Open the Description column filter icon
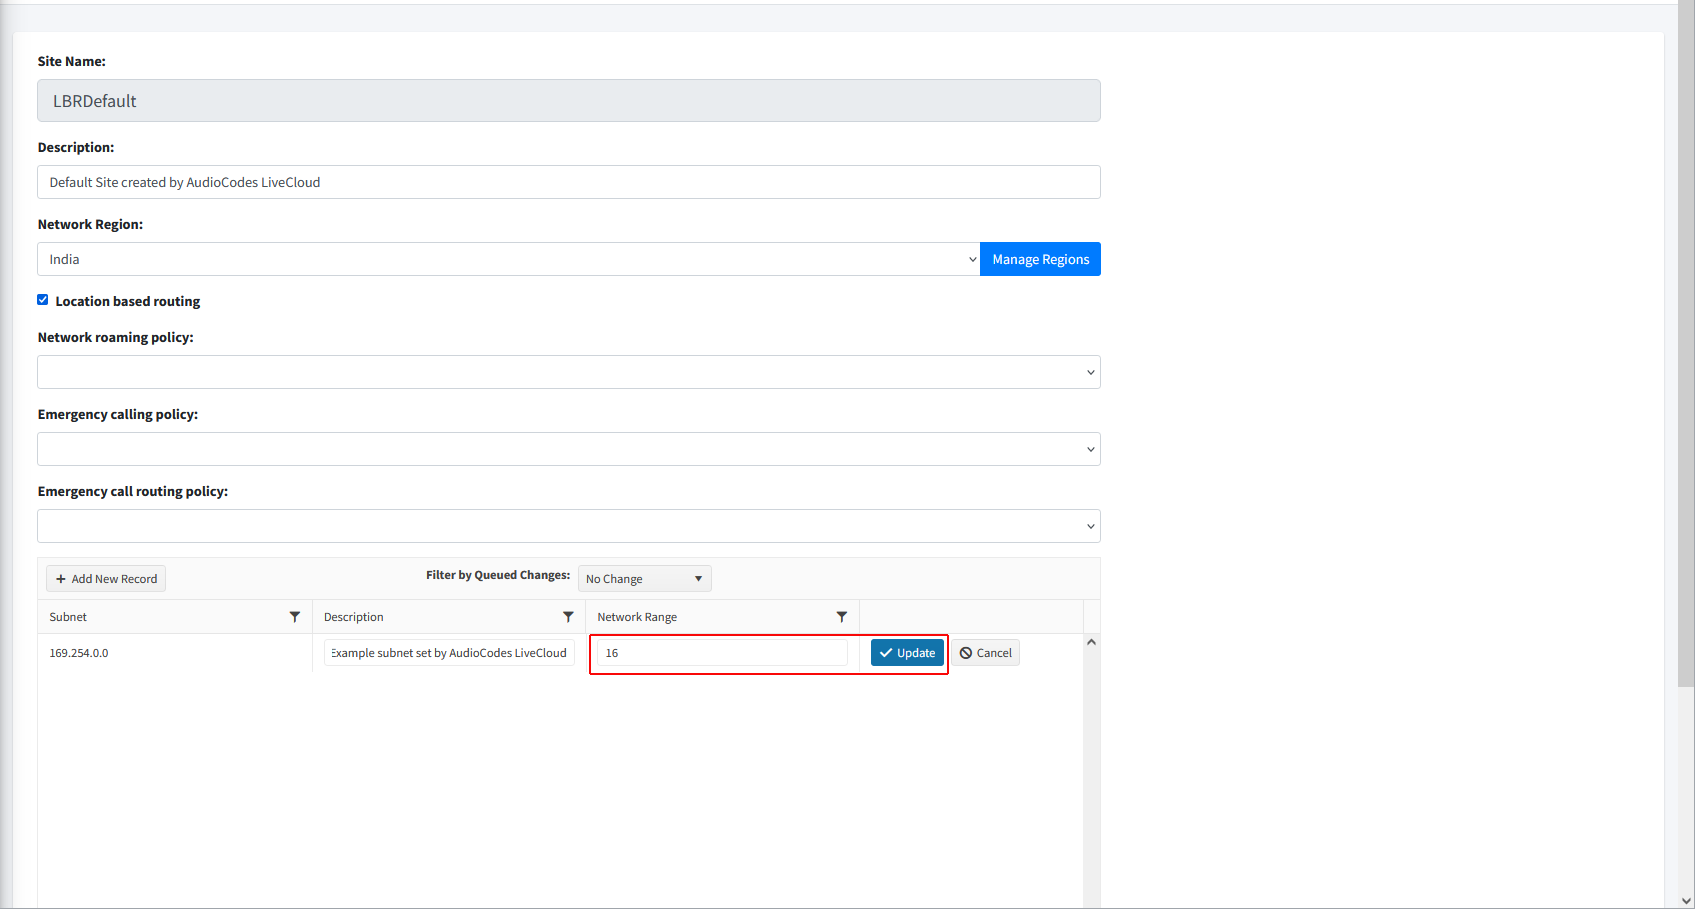Screen dimensions: 1695x909 tap(568, 617)
